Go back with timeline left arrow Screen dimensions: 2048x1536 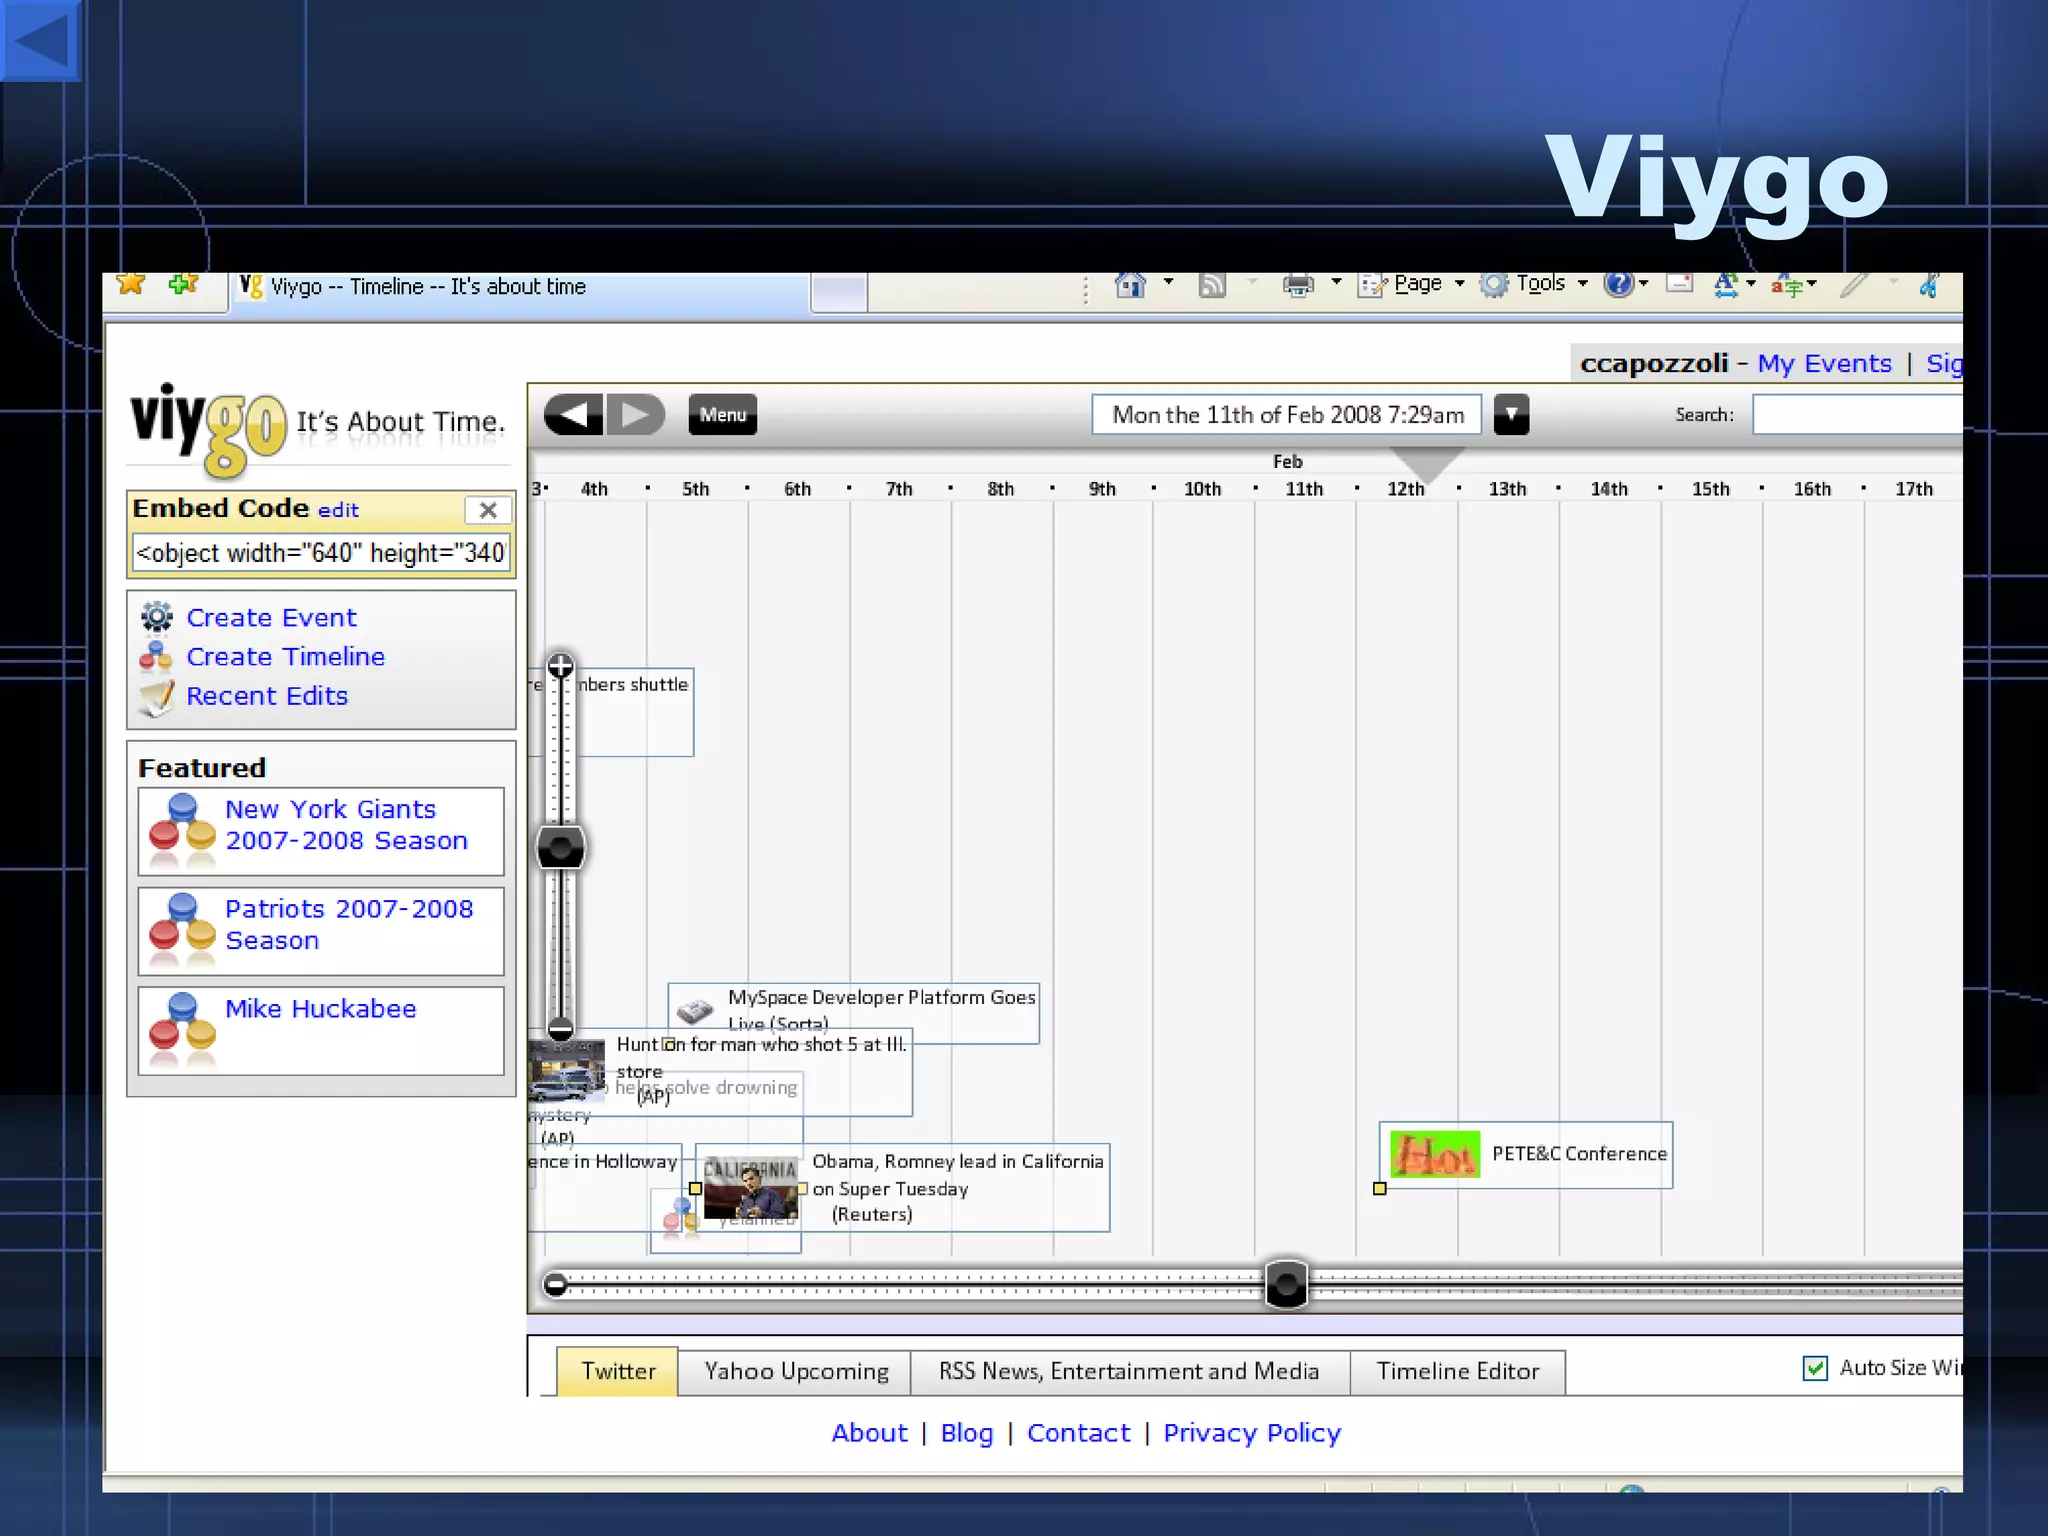click(573, 414)
